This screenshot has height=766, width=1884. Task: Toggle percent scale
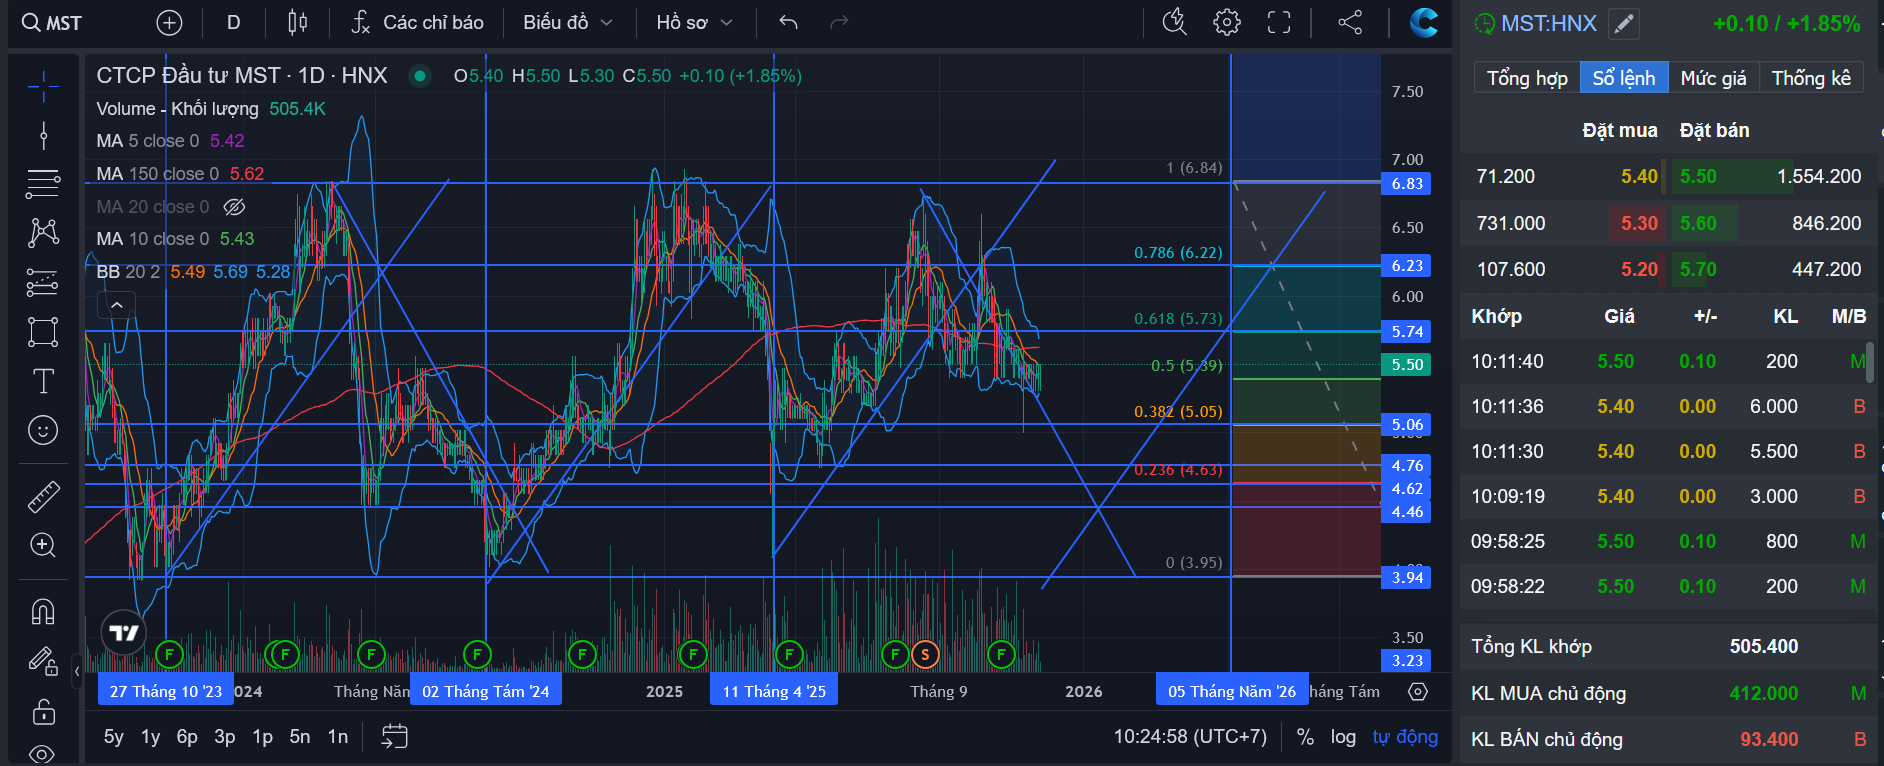point(1305,737)
